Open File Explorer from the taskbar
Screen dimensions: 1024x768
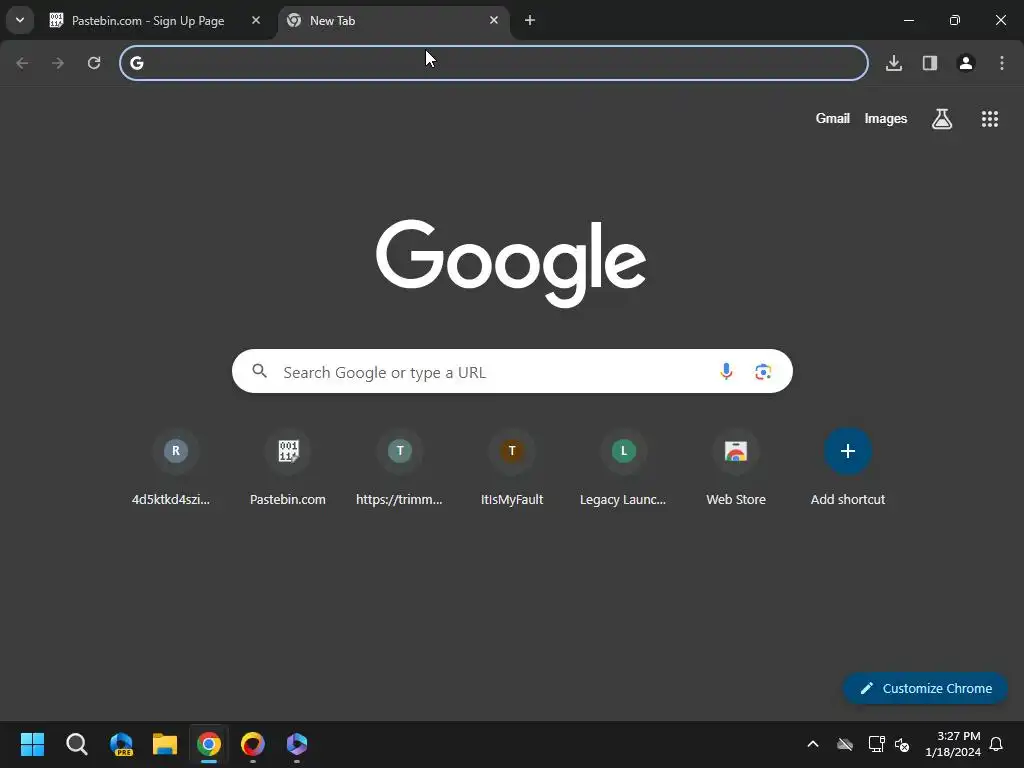(165, 744)
